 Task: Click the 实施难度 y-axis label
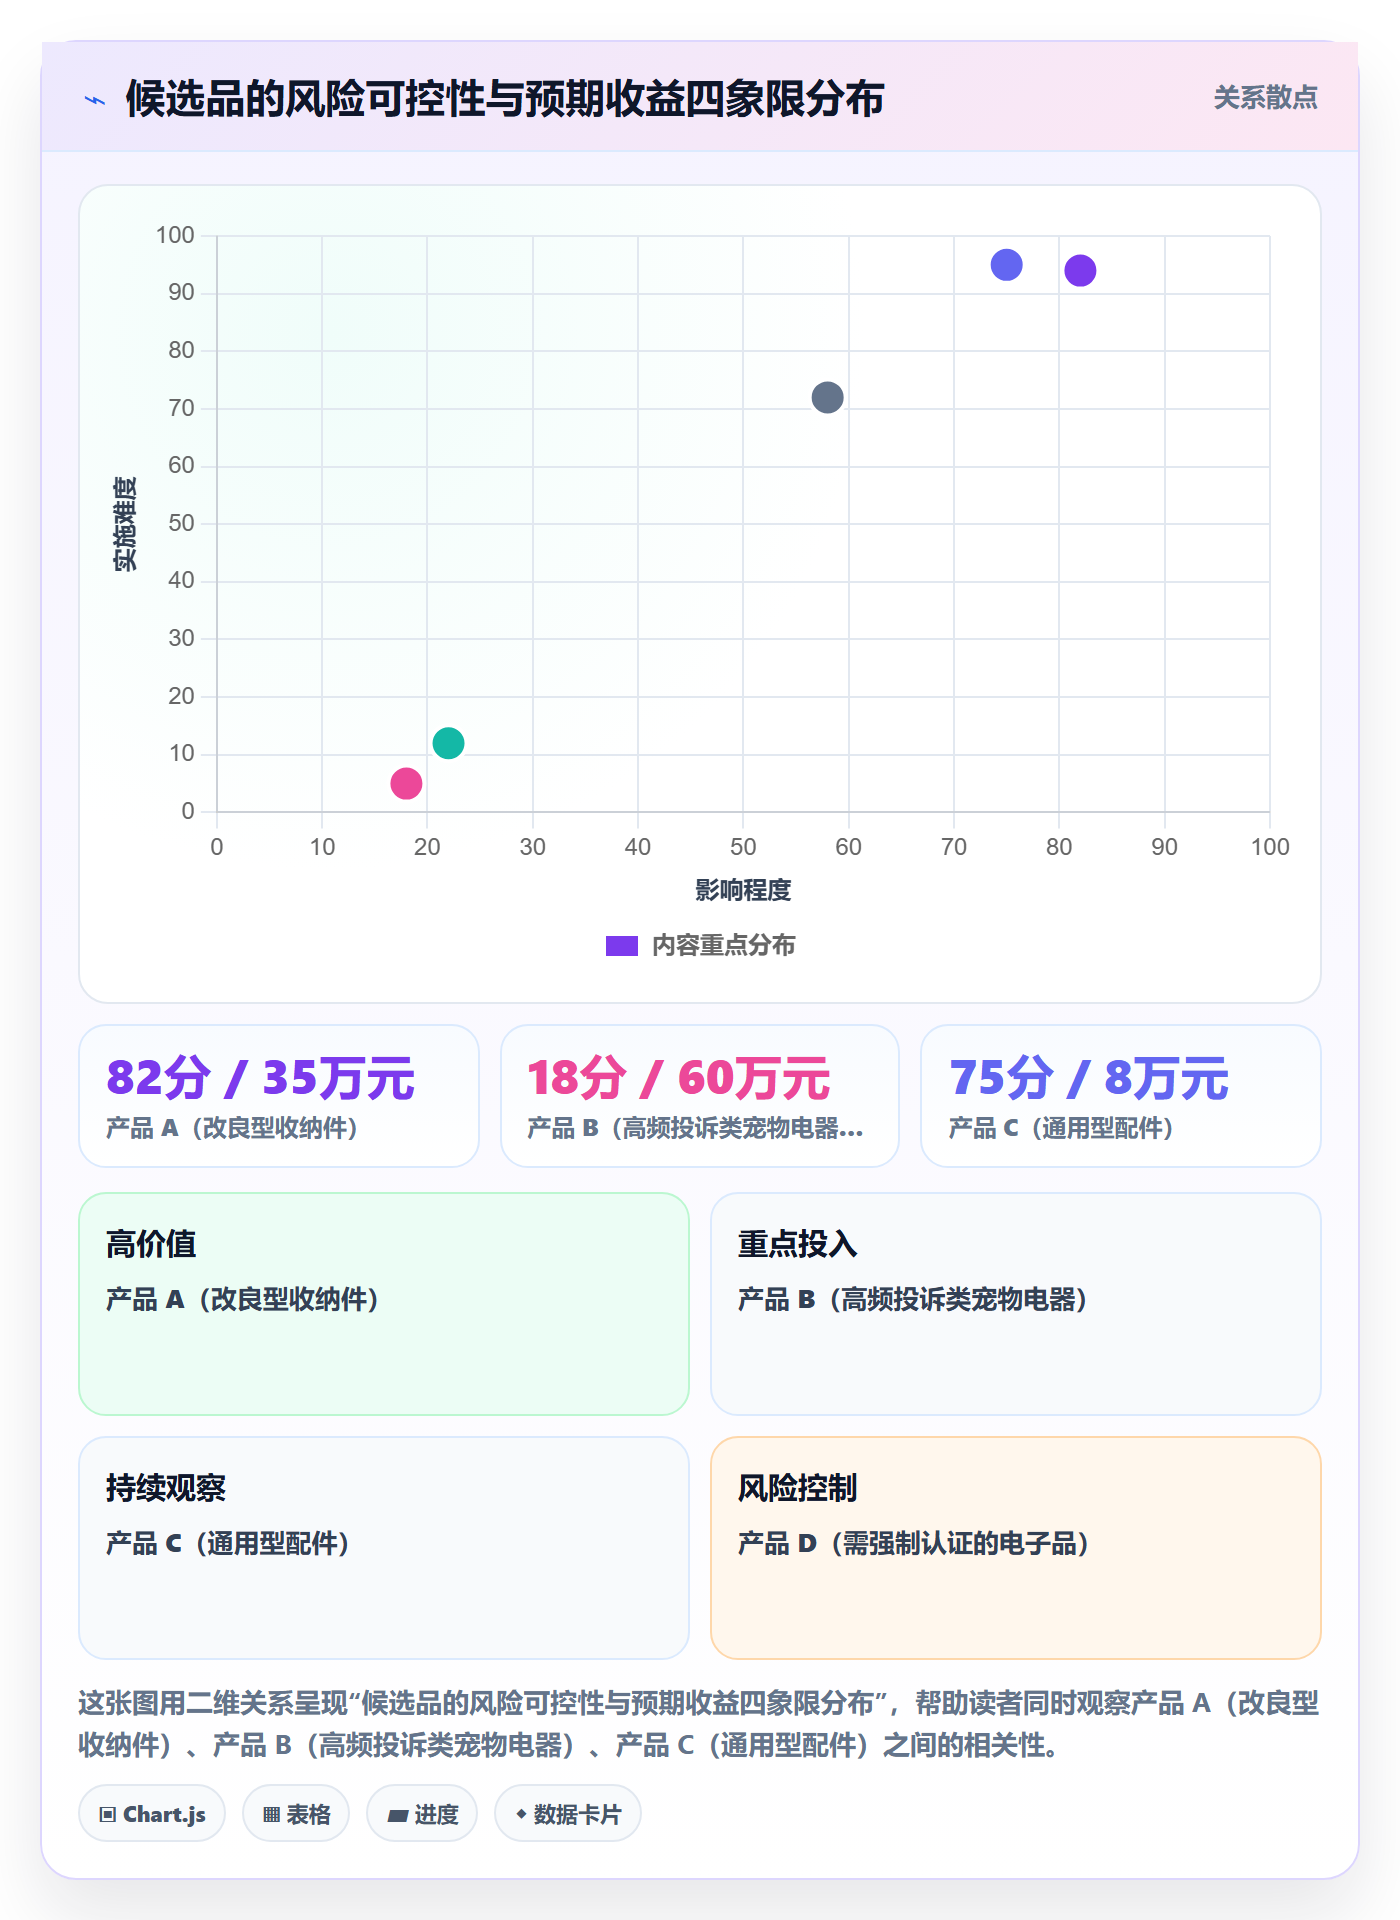(x=125, y=524)
